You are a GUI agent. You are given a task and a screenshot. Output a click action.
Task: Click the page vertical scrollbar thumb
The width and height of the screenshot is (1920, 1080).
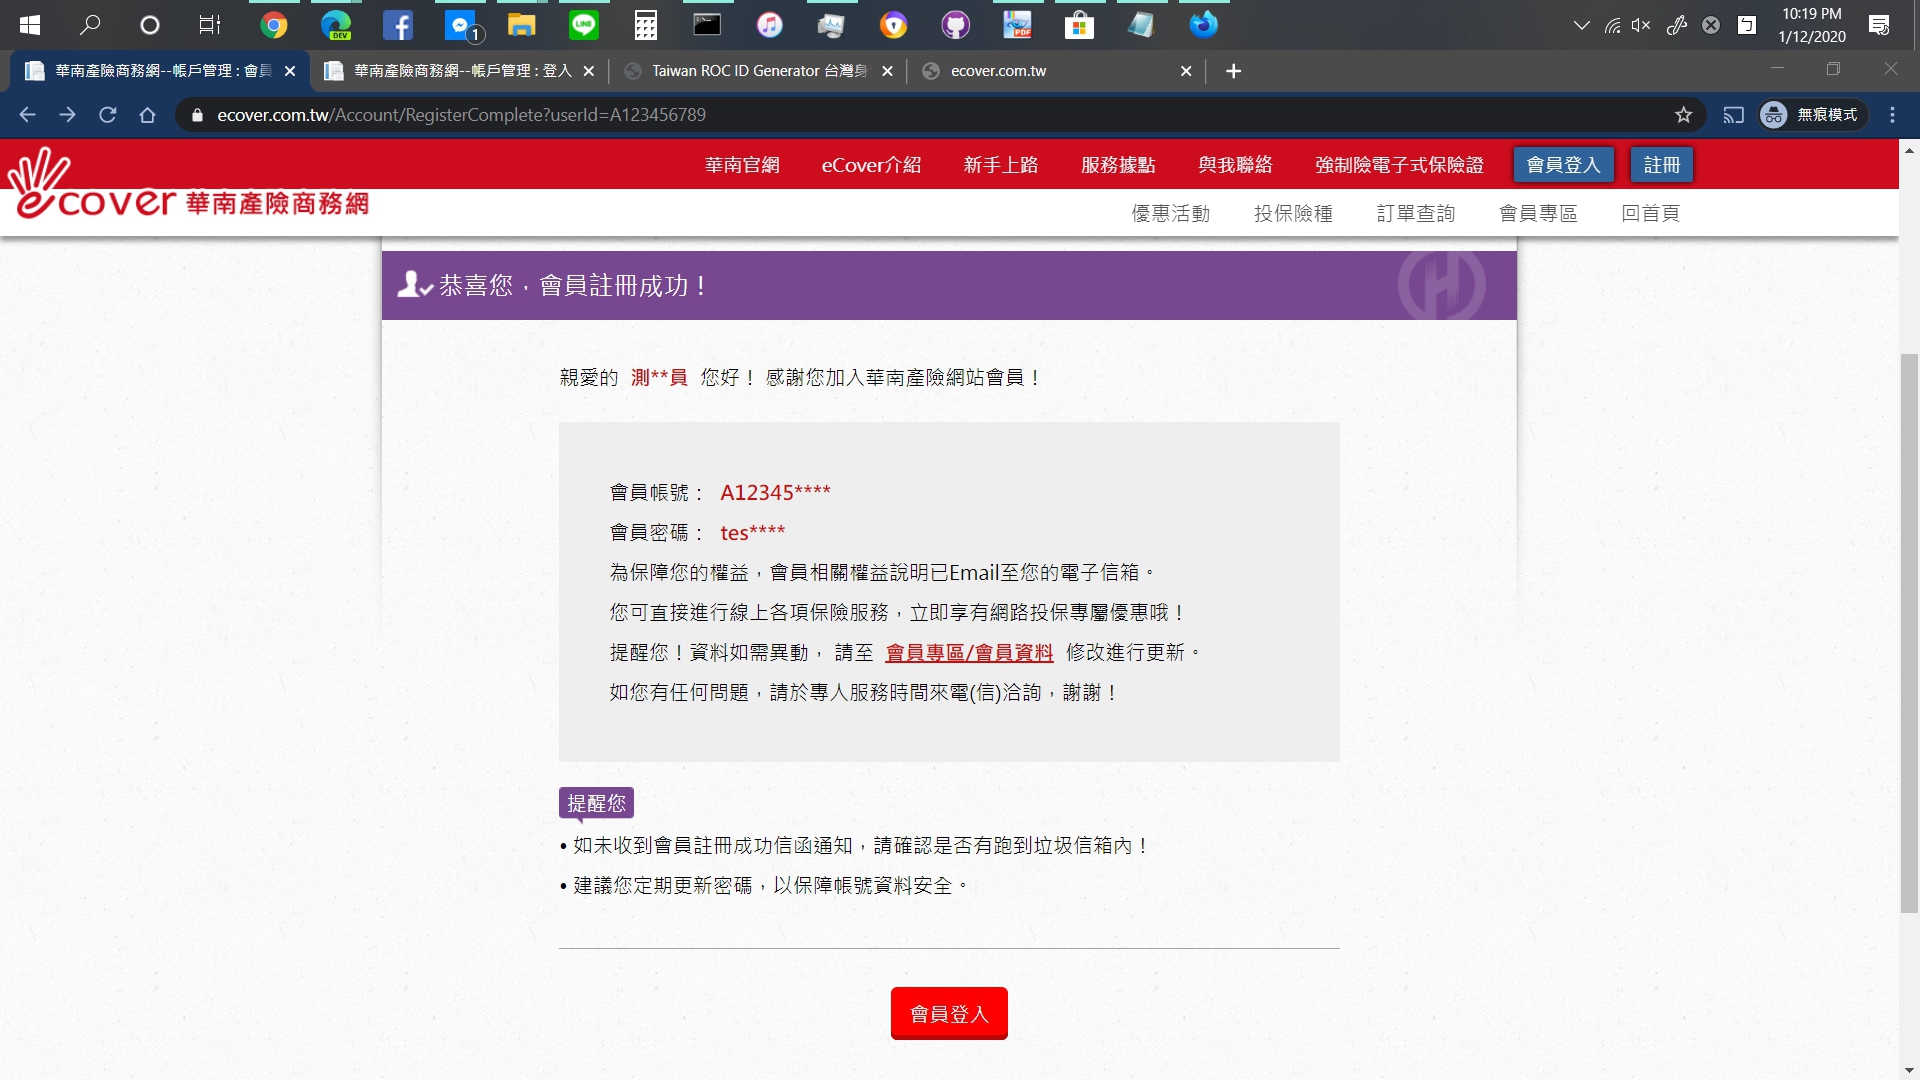tap(1909, 633)
